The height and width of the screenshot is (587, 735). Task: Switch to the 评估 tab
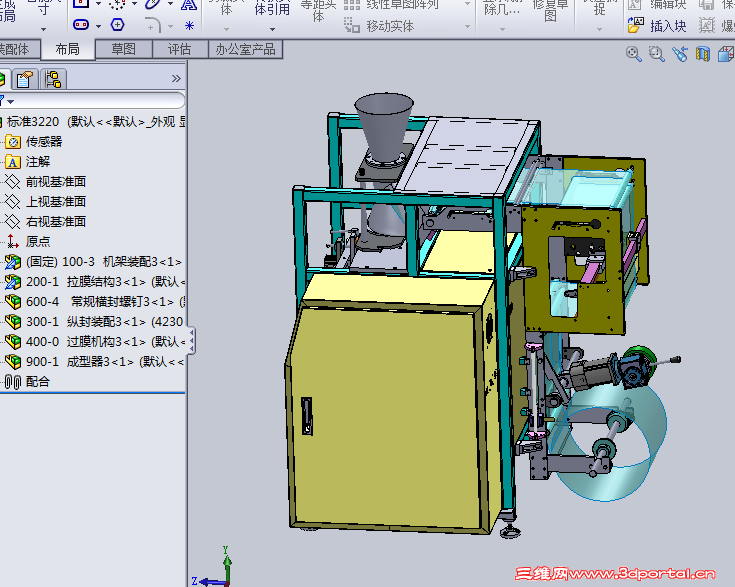coord(180,49)
